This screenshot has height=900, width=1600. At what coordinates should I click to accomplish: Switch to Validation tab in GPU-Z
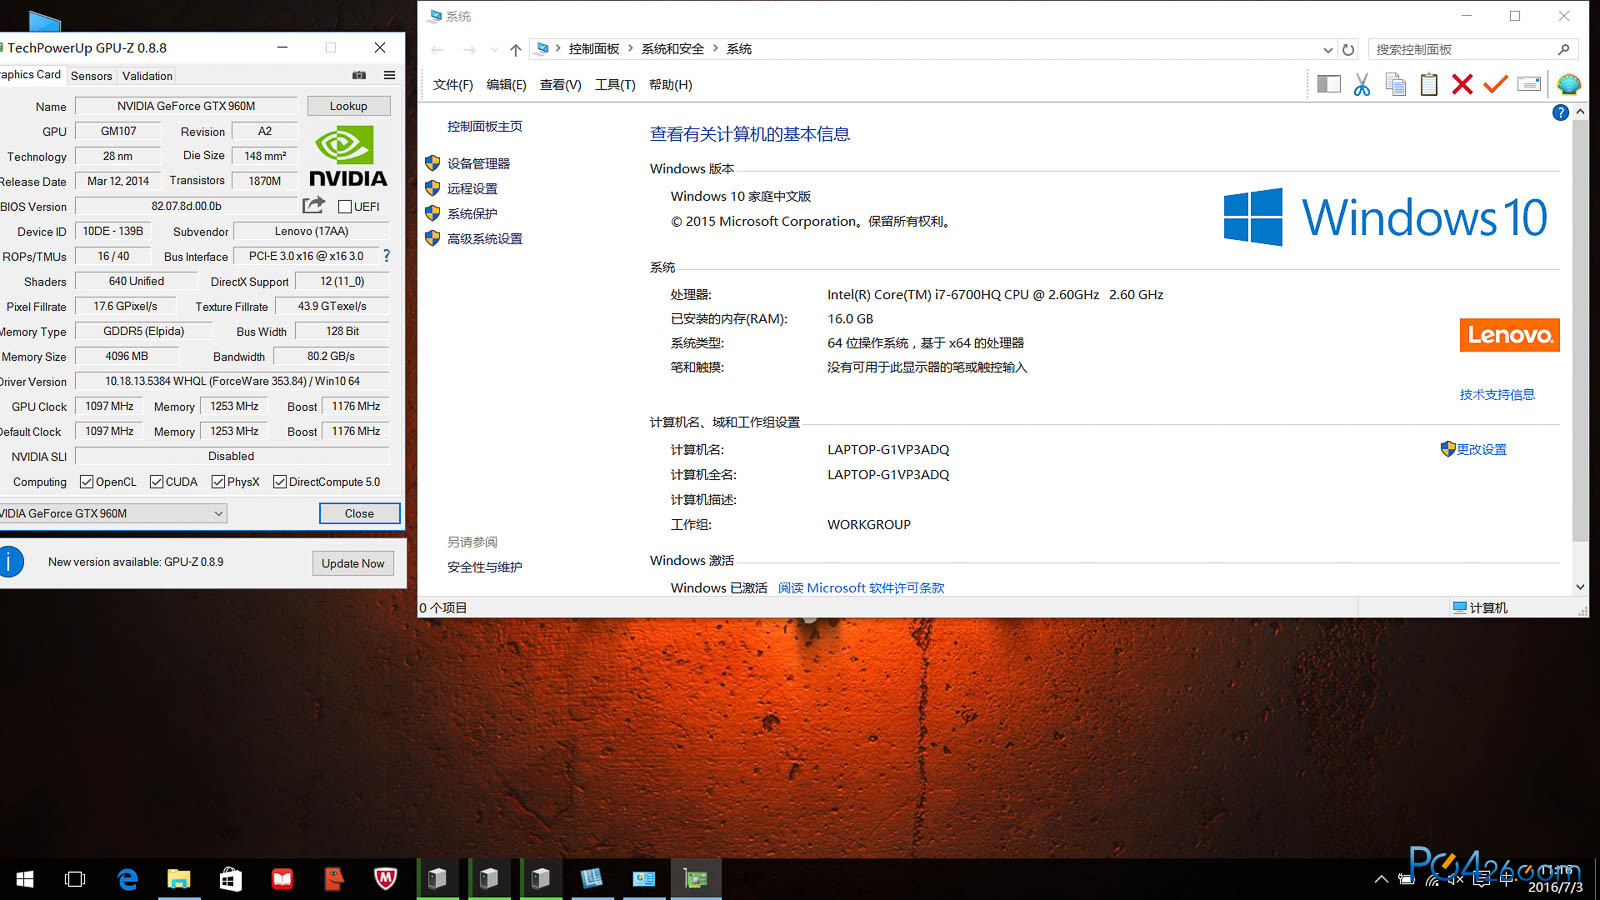click(147, 76)
